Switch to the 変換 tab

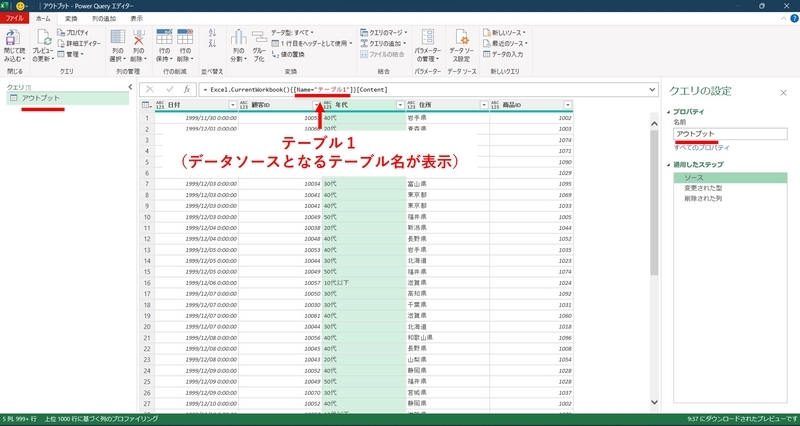71,18
